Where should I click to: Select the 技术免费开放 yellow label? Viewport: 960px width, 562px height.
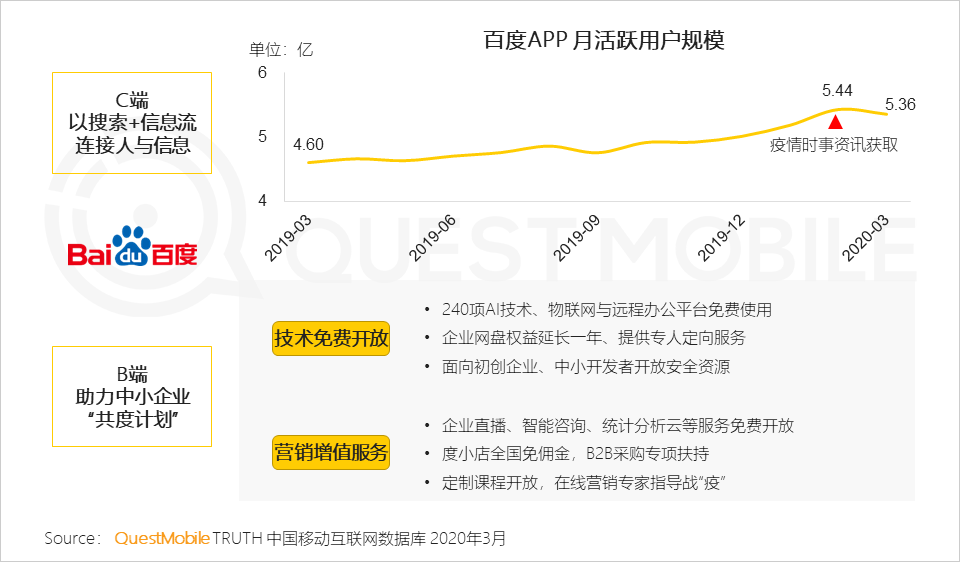[x=331, y=339]
